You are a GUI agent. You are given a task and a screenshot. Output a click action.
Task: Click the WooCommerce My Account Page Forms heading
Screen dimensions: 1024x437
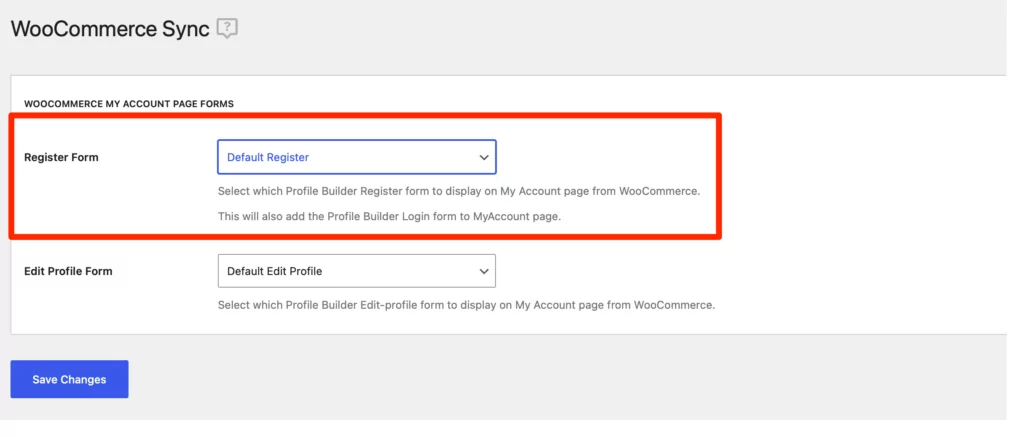(129, 103)
